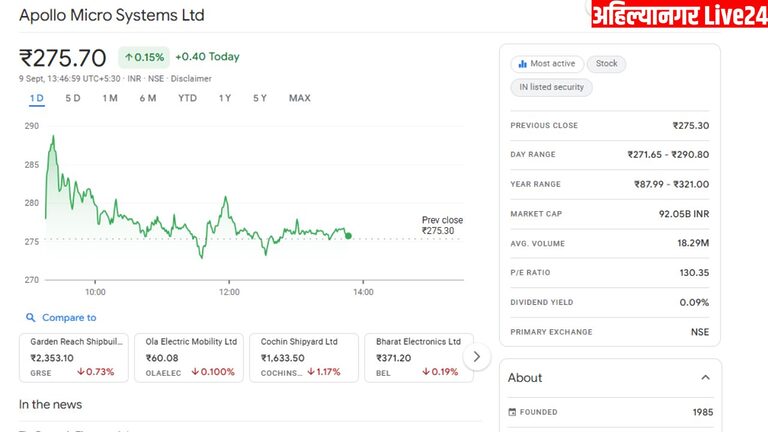Image resolution: width=768 pixels, height=432 pixels.
Task: Click the current price dot on chart
Action: 347,236
